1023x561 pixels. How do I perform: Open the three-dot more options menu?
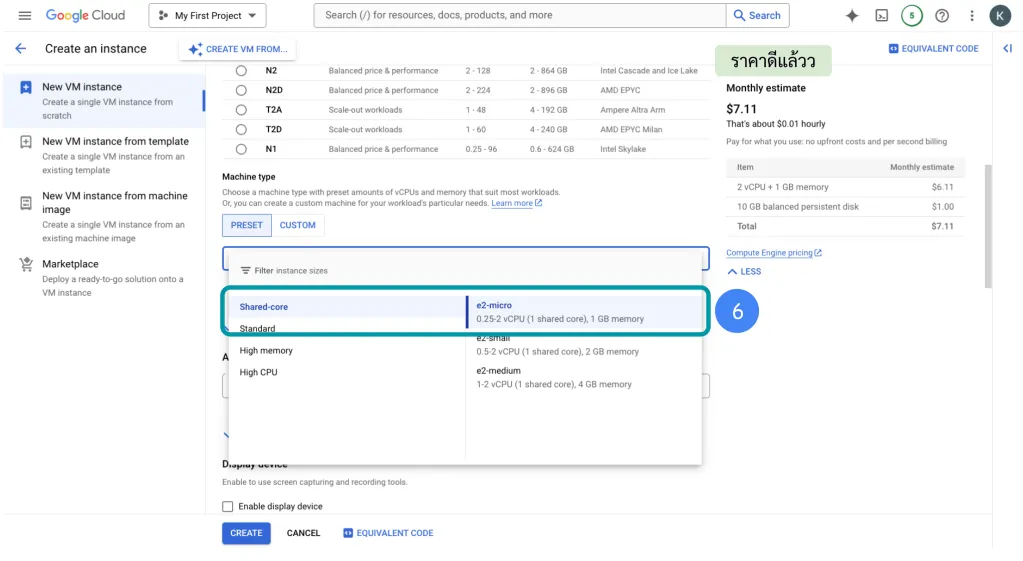pos(971,15)
